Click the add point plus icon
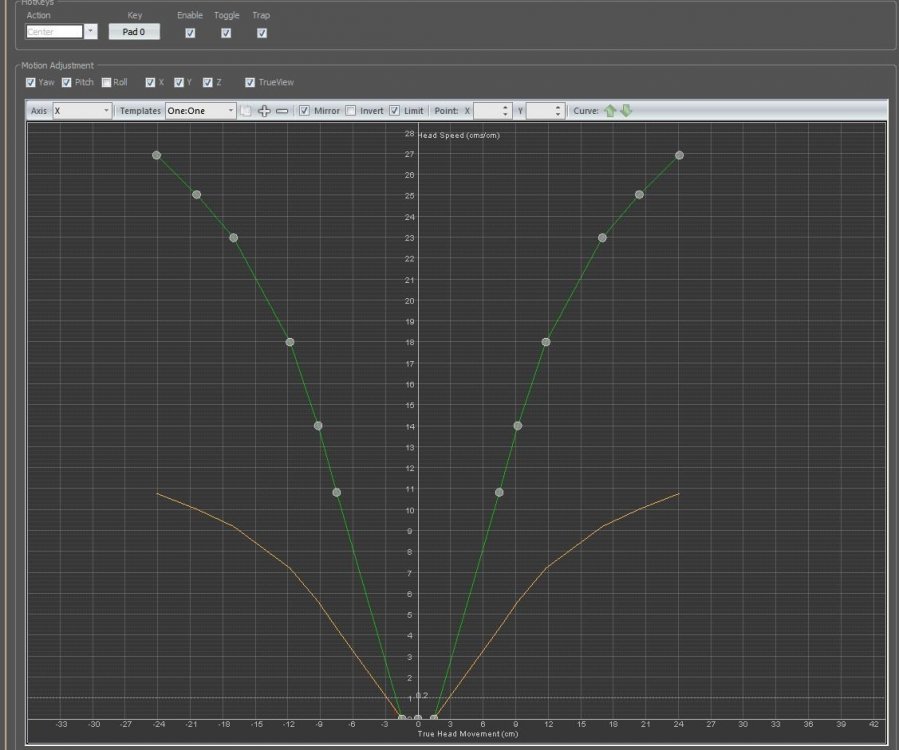The height and width of the screenshot is (750, 899). 264,111
